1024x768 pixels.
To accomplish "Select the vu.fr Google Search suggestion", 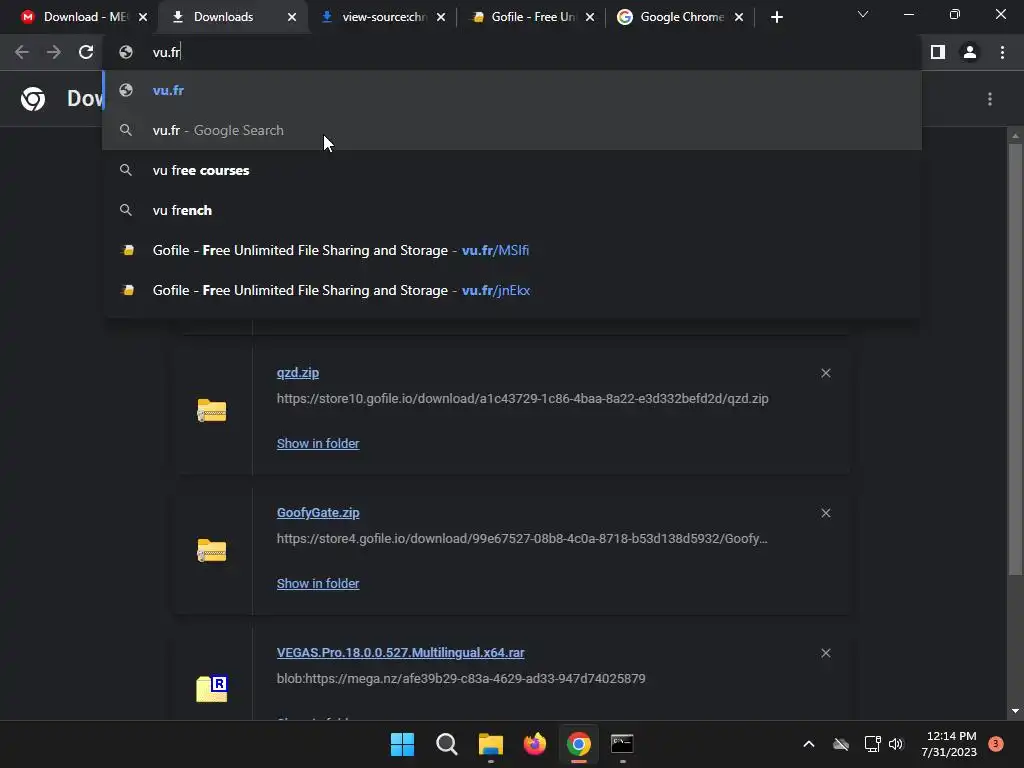I will (x=513, y=130).
